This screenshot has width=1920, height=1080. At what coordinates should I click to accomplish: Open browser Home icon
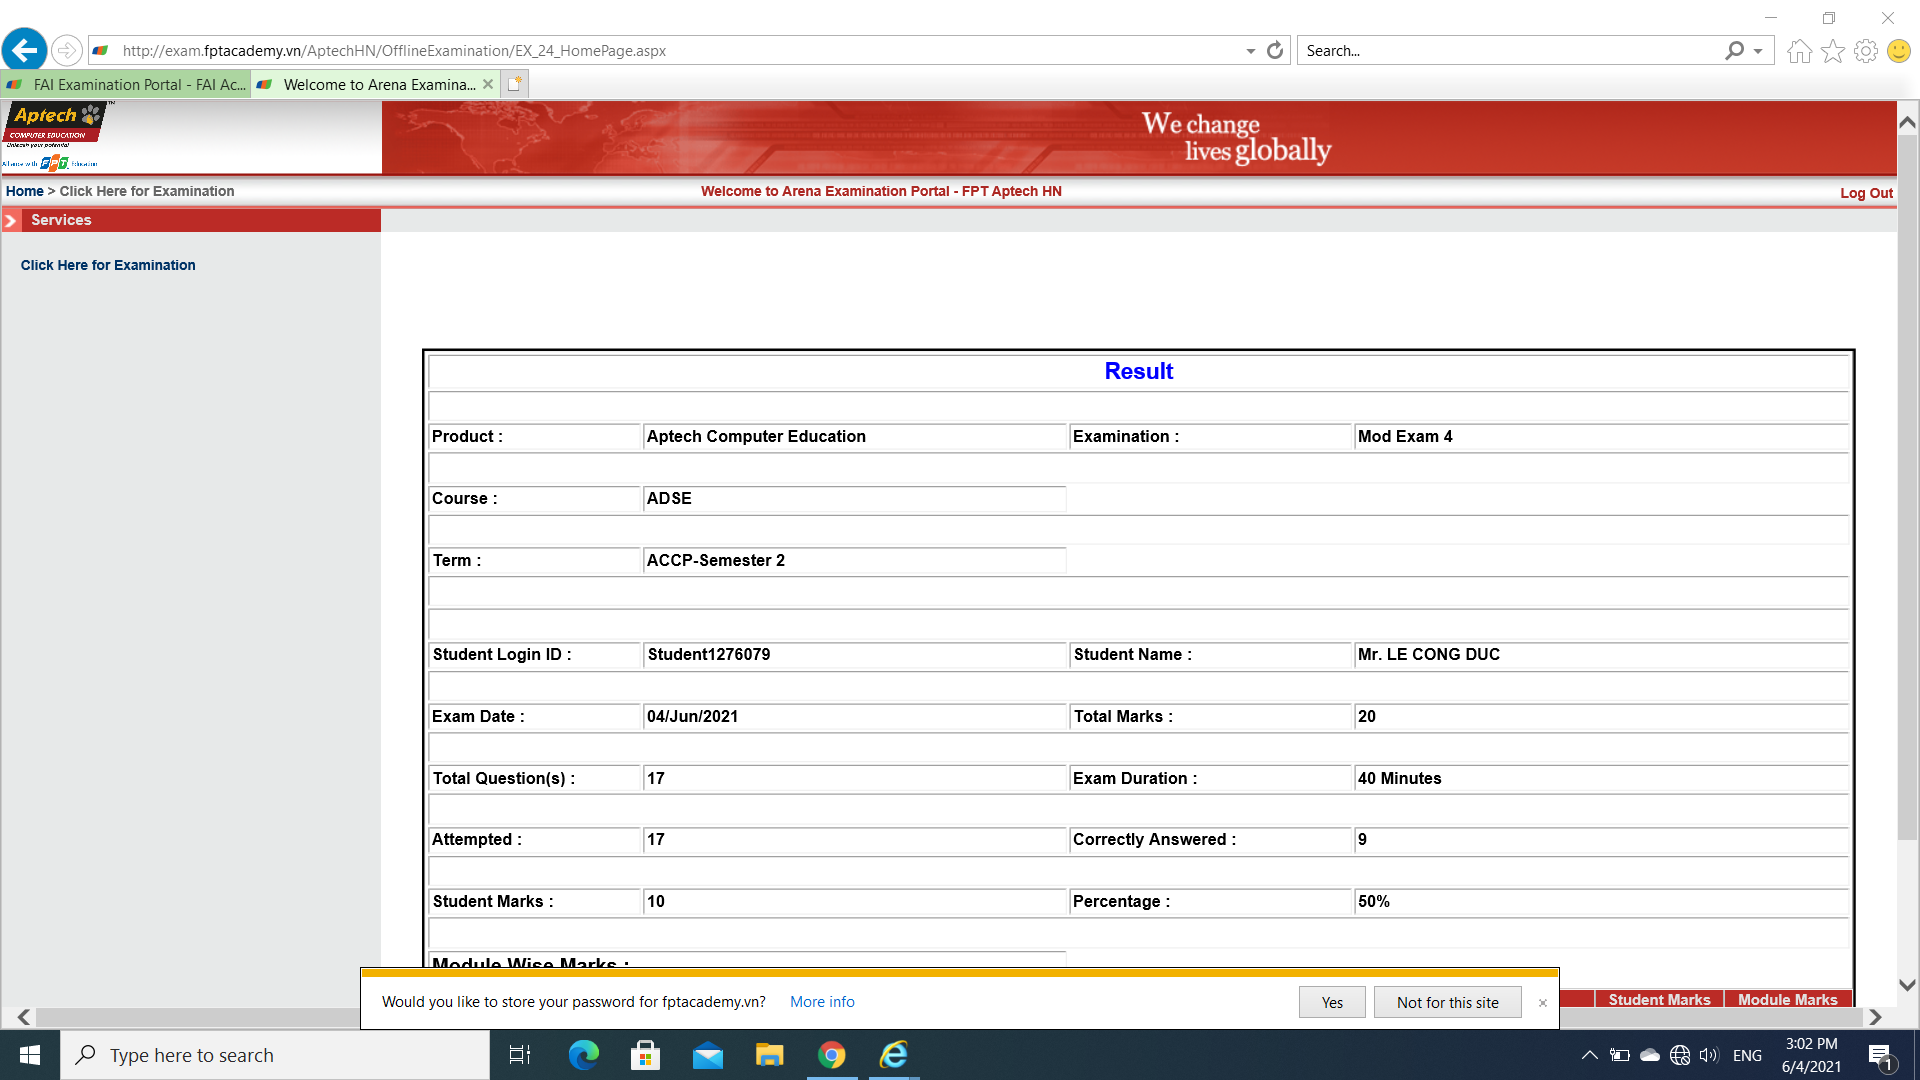click(x=1799, y=51)
